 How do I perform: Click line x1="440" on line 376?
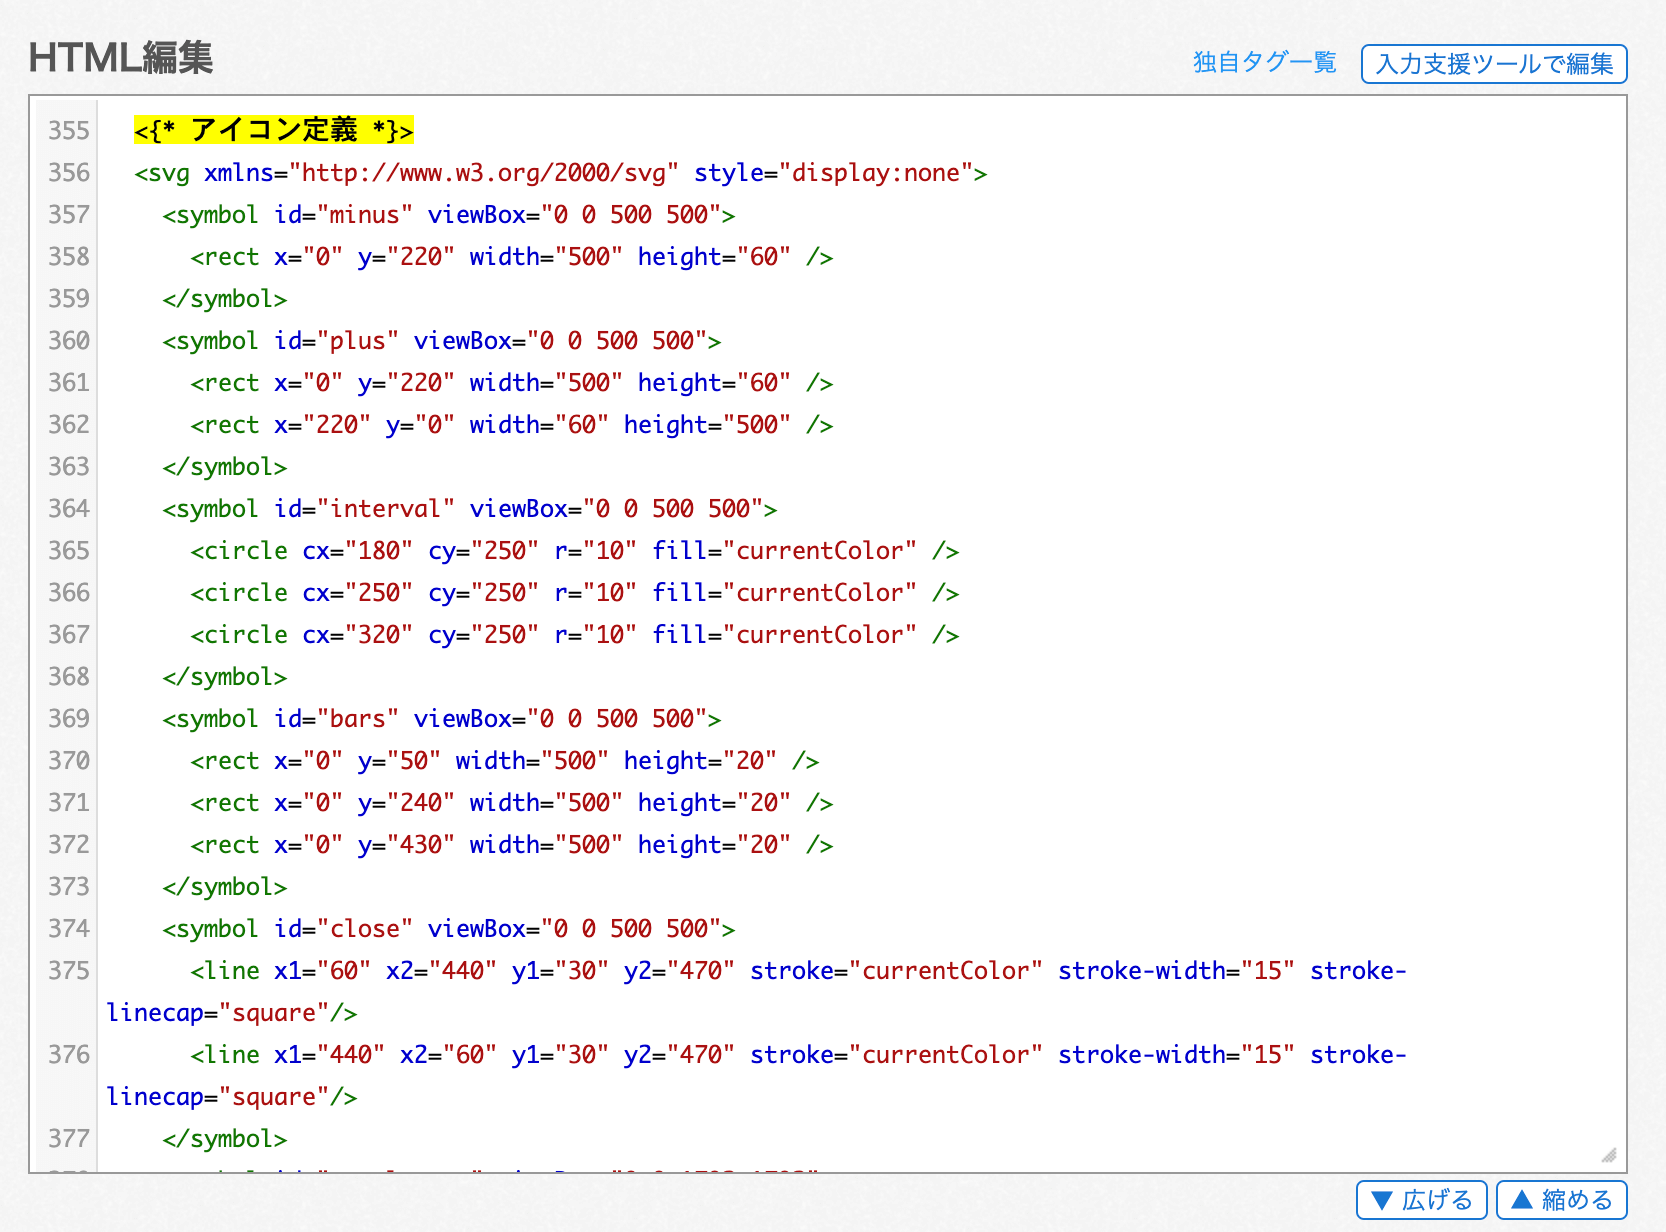[757, 1076]
